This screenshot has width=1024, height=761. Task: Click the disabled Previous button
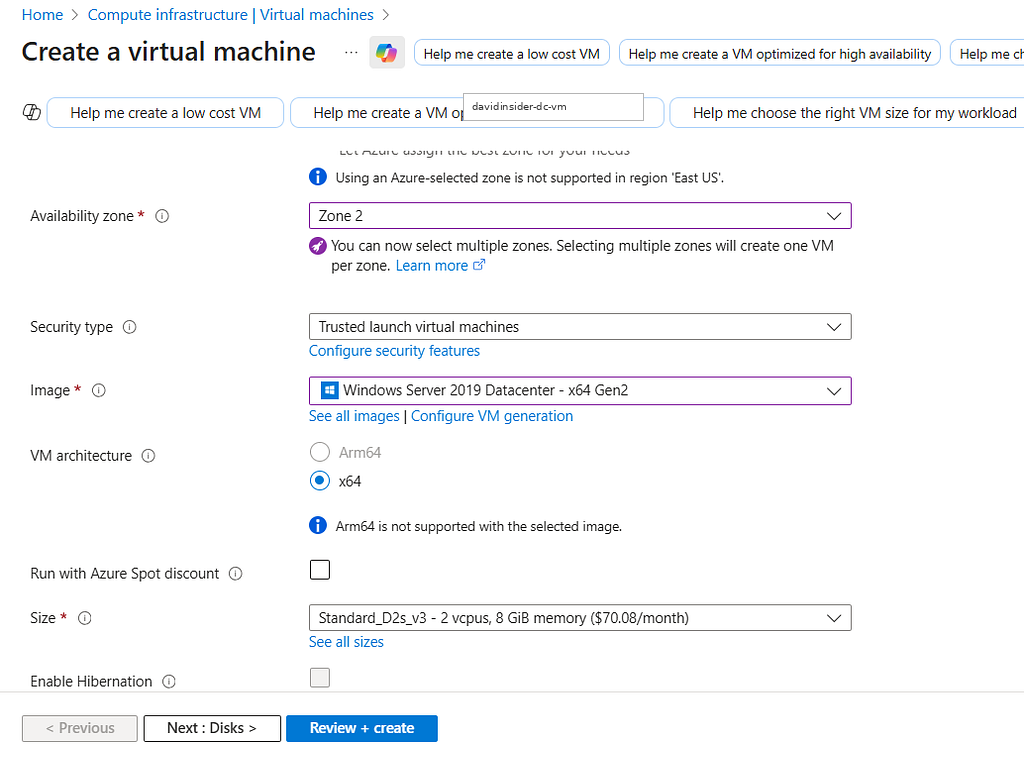[x=80, y=728]
